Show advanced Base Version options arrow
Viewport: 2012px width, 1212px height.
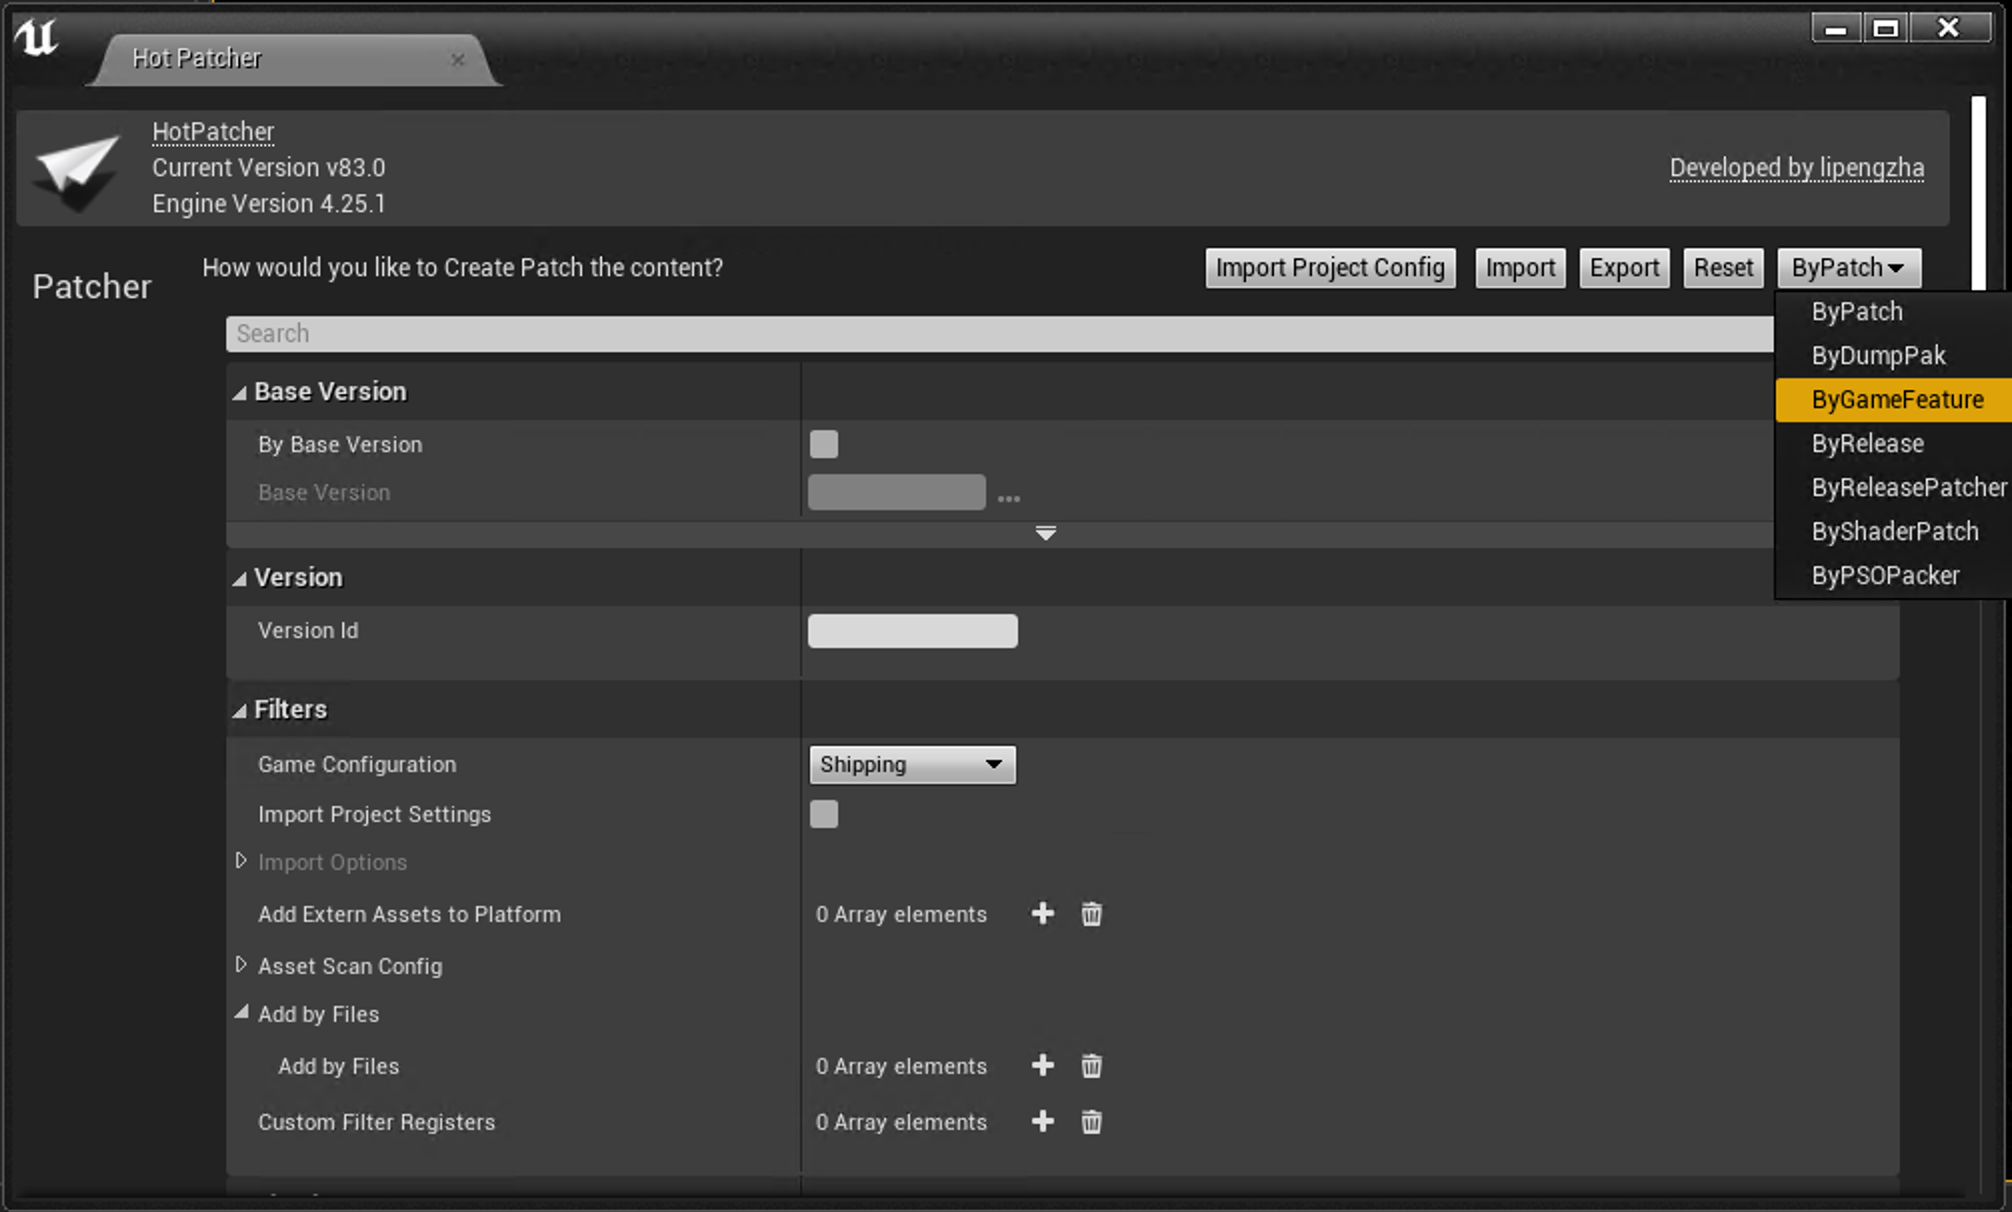(1045, 534)
